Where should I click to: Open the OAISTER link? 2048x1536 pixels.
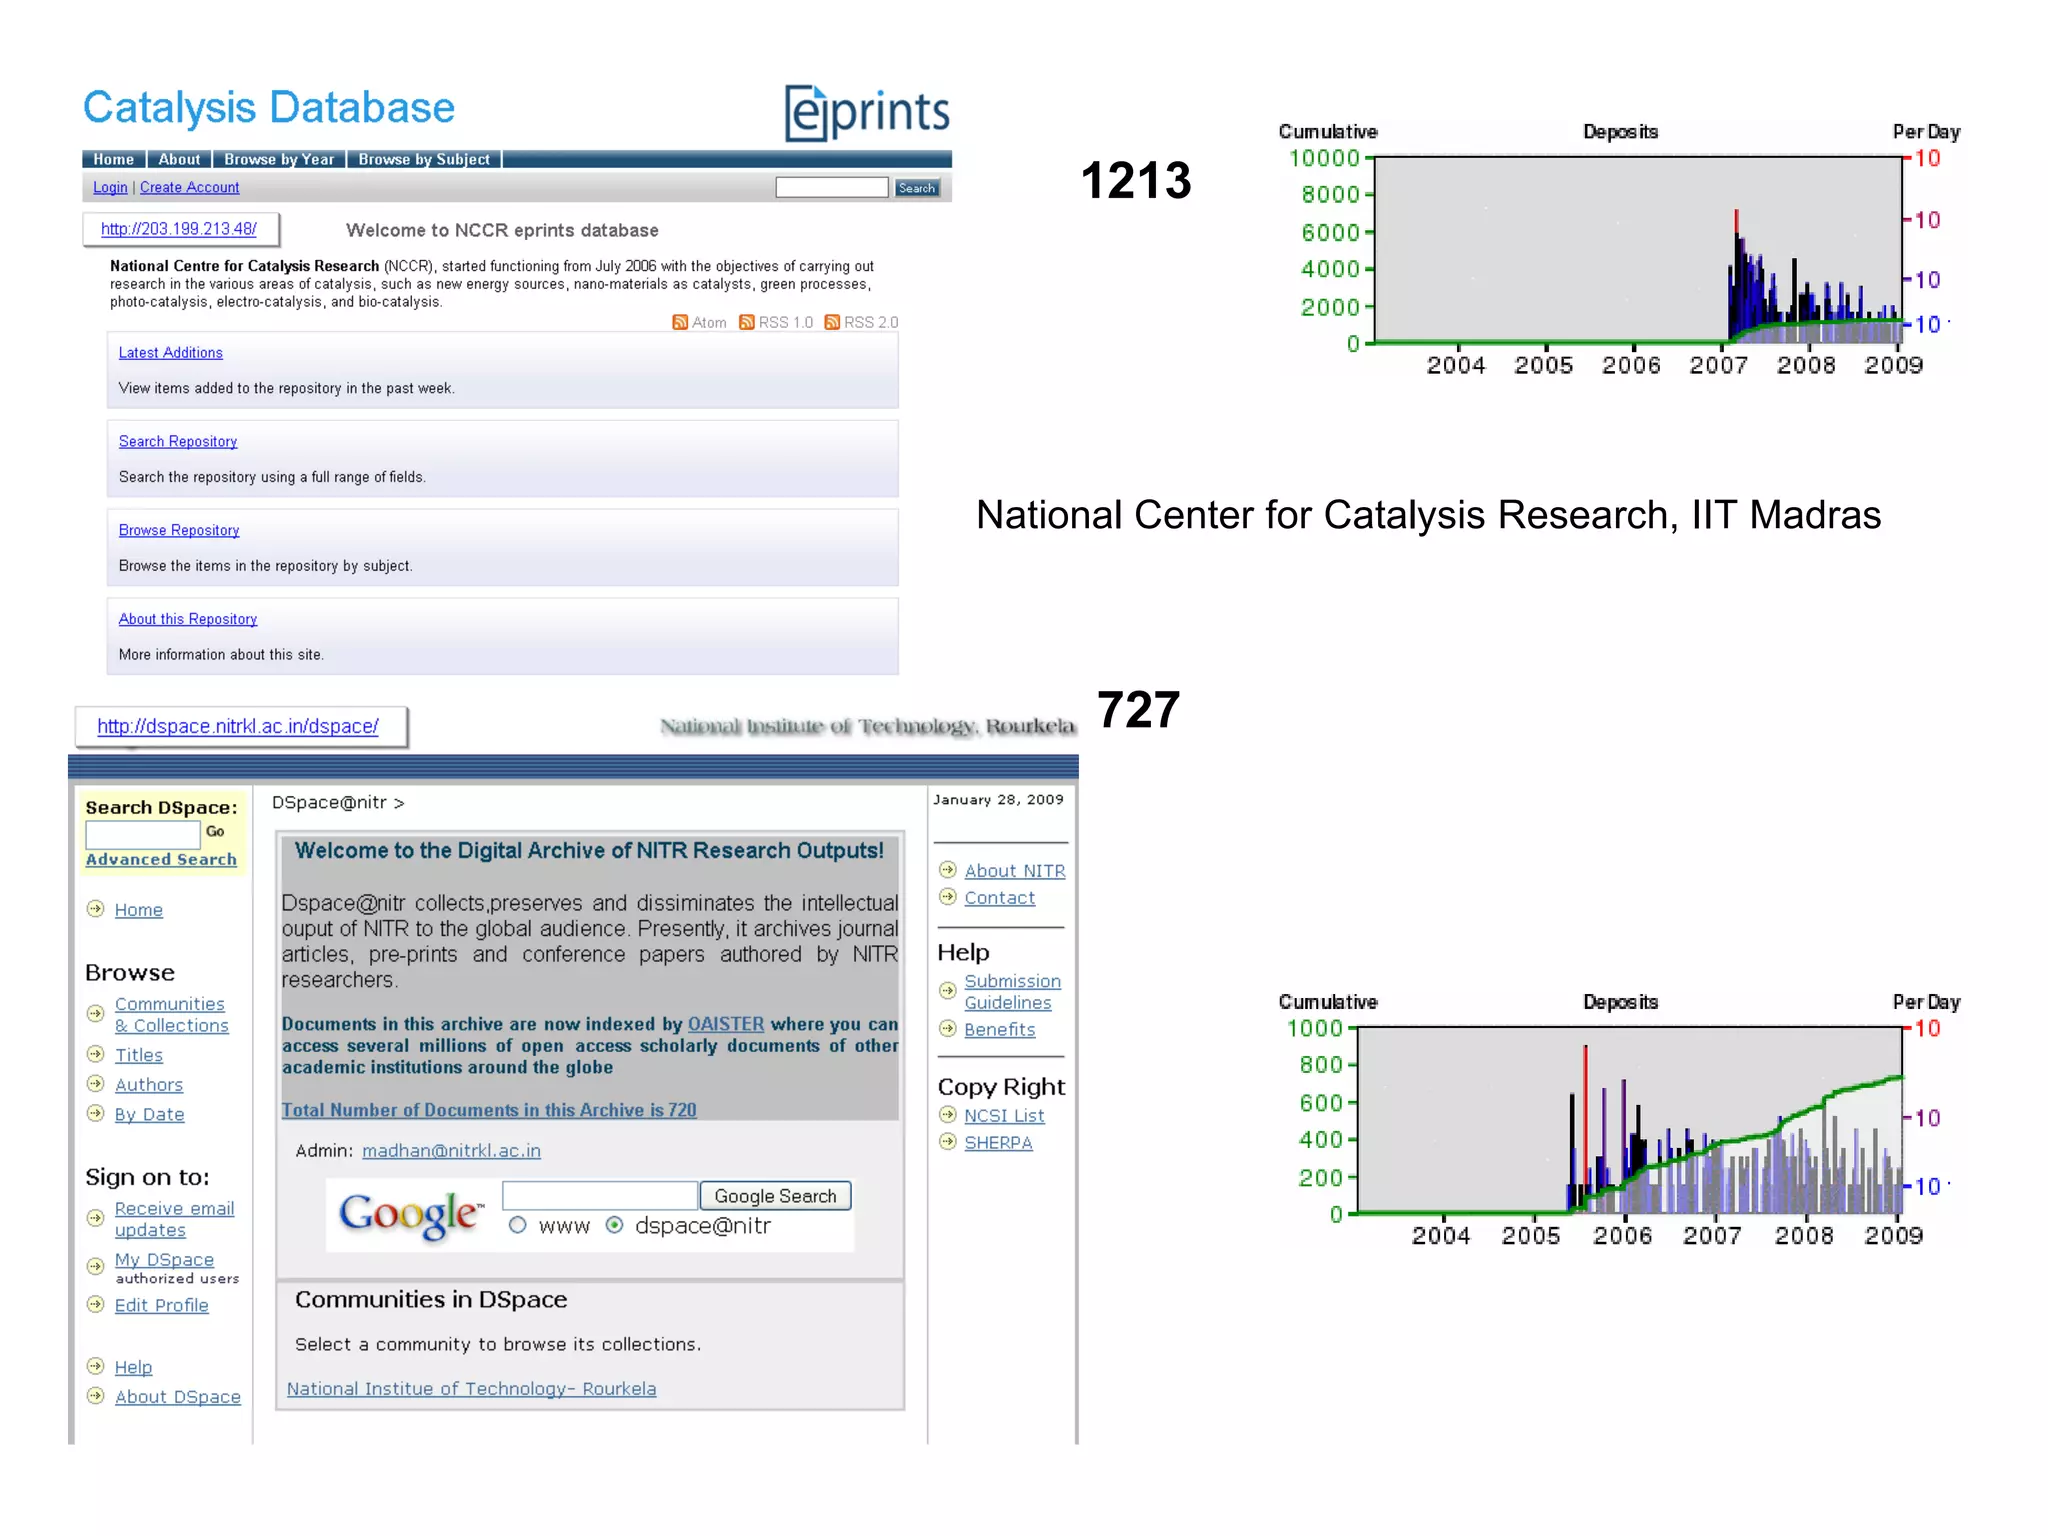(726, 1024)
